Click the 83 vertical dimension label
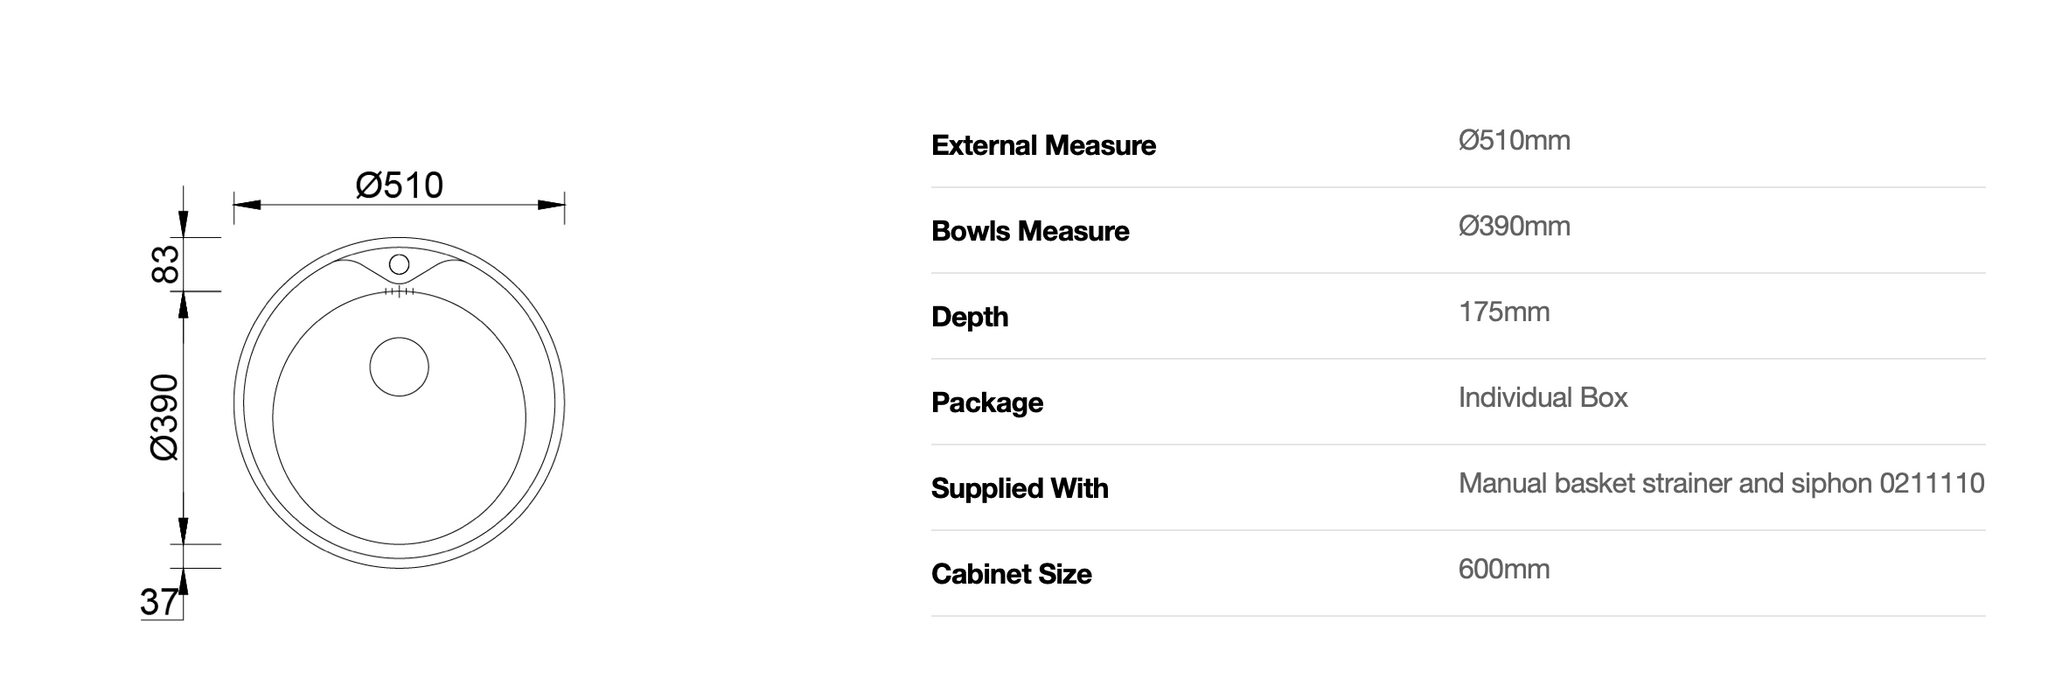Screen dimensions: 2048x700 [x=165, y=264]
